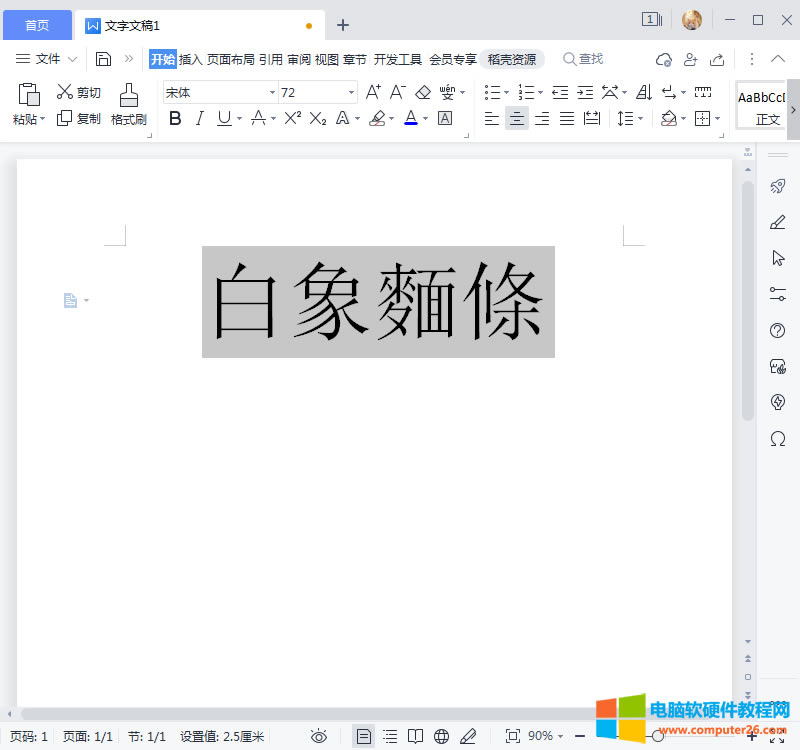Image resolution: width=800 pixels, height=750 pixels.
Task: Open the rocket icon in right sidebar
Action: click(778, 186)
